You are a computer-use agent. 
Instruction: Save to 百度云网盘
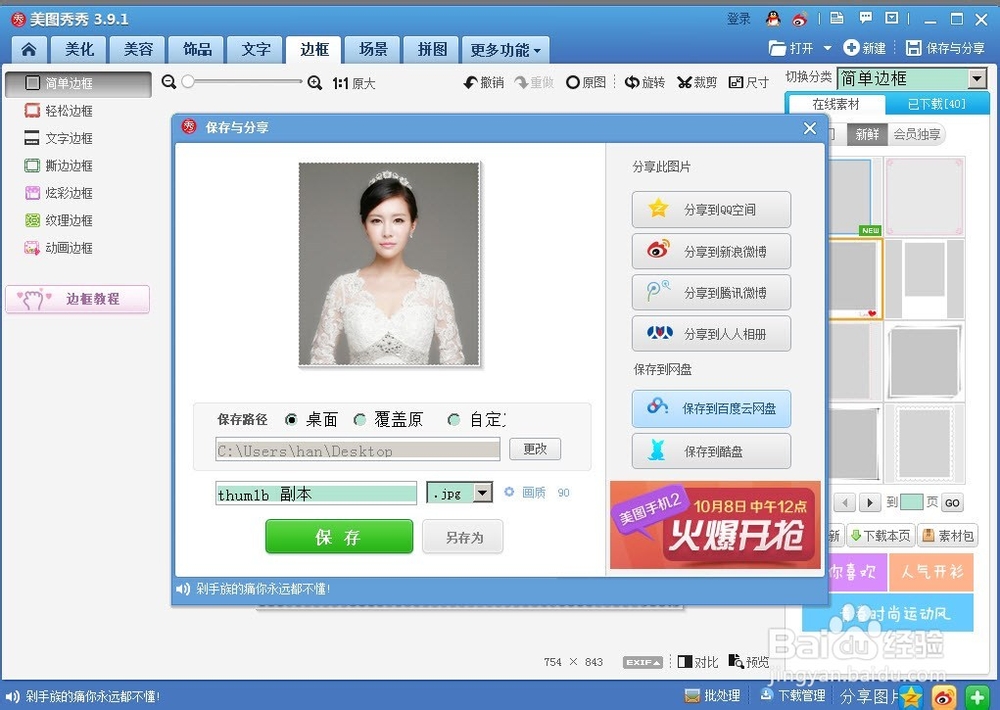point(711,408)
